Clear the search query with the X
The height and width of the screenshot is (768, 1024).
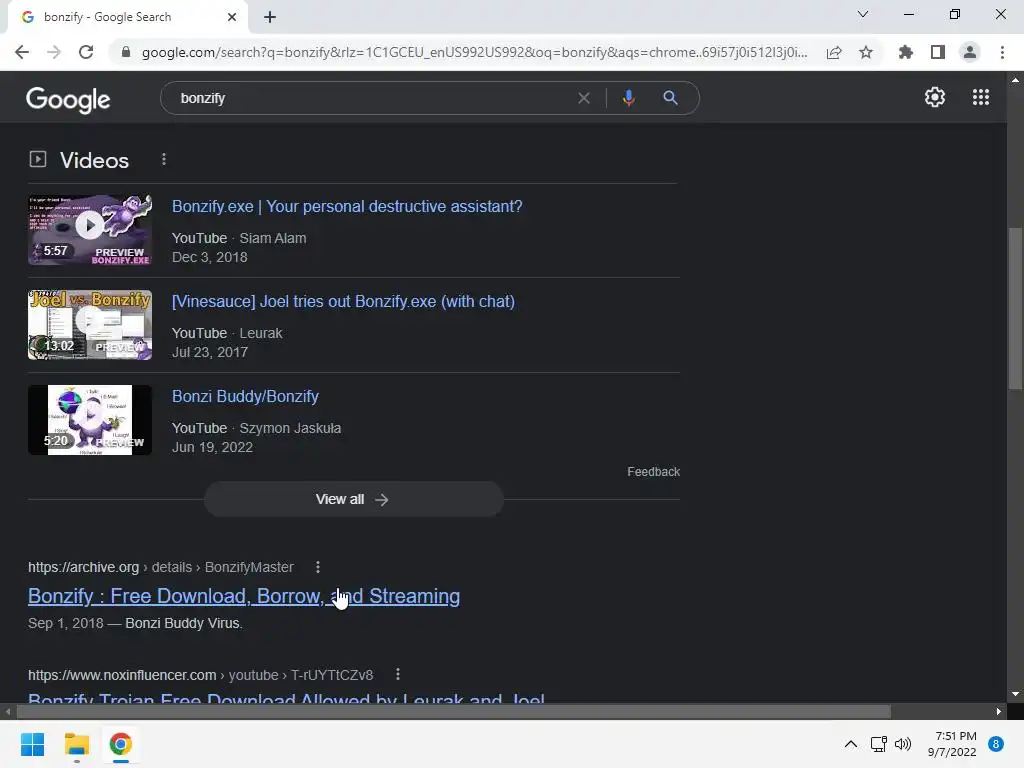[584, 98]
